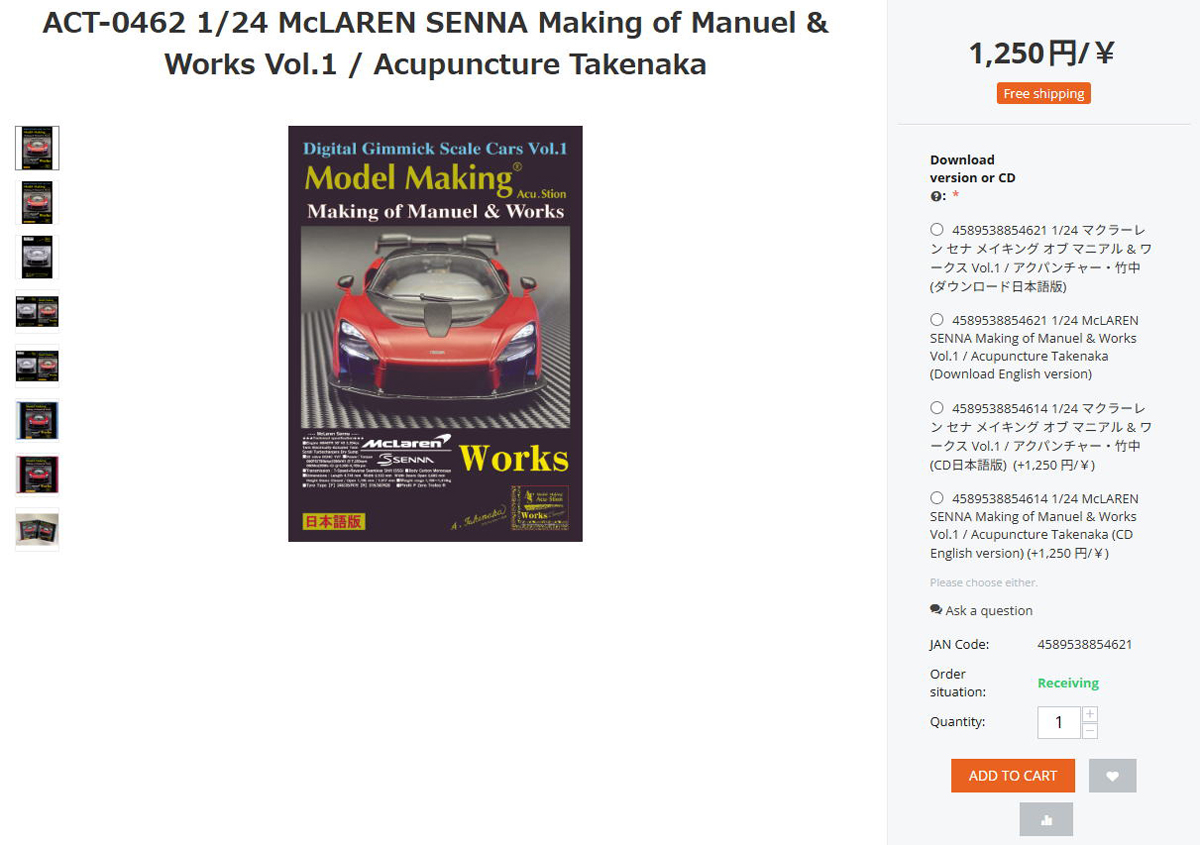Select the first product thumbnail

(37, 148)
